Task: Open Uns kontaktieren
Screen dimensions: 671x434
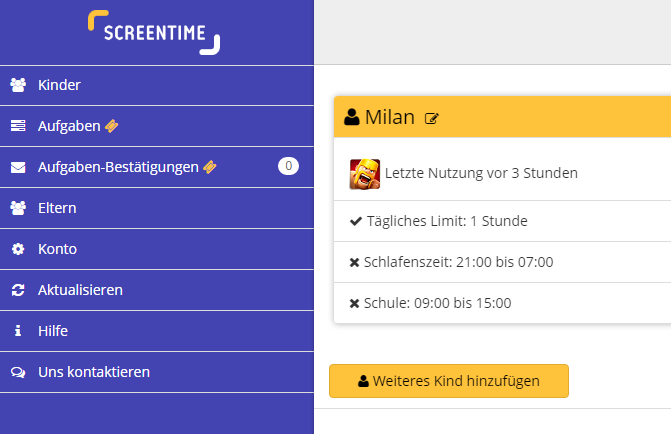Action: point(157,372)
